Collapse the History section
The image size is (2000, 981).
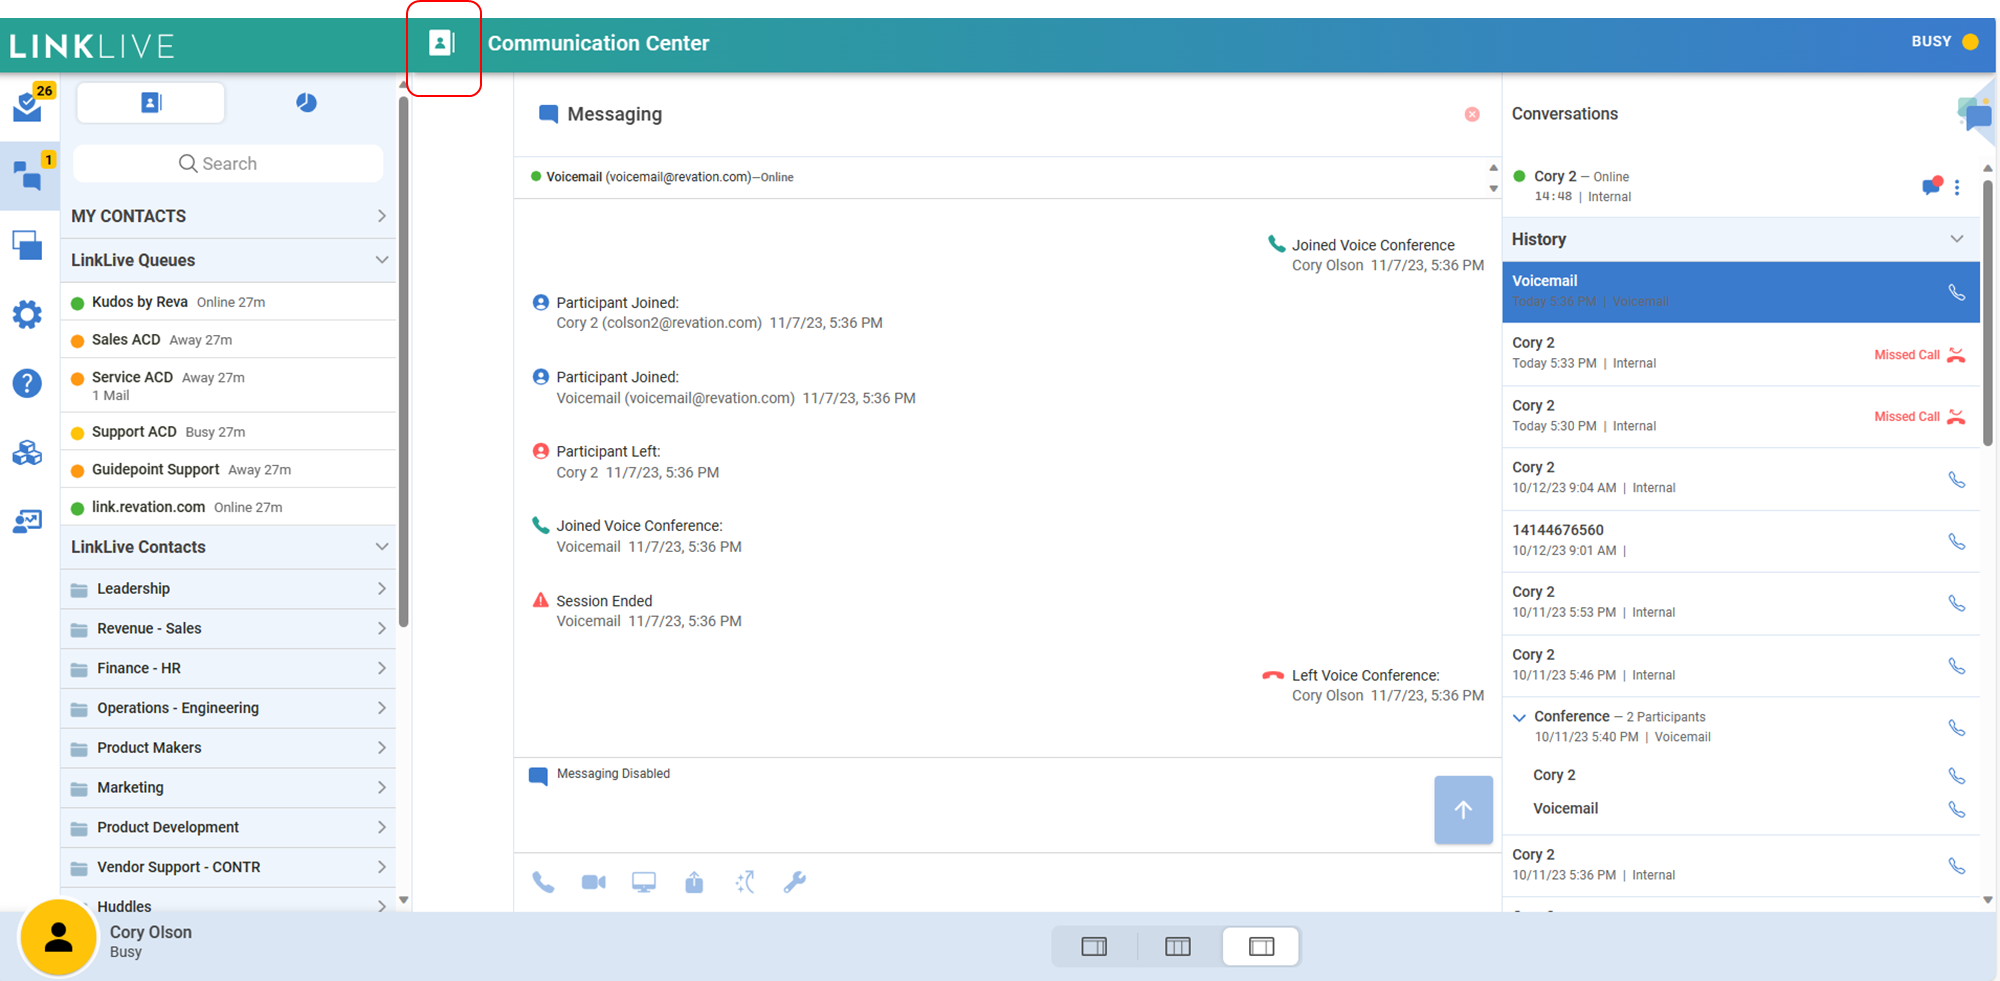tap(1956, 239)
